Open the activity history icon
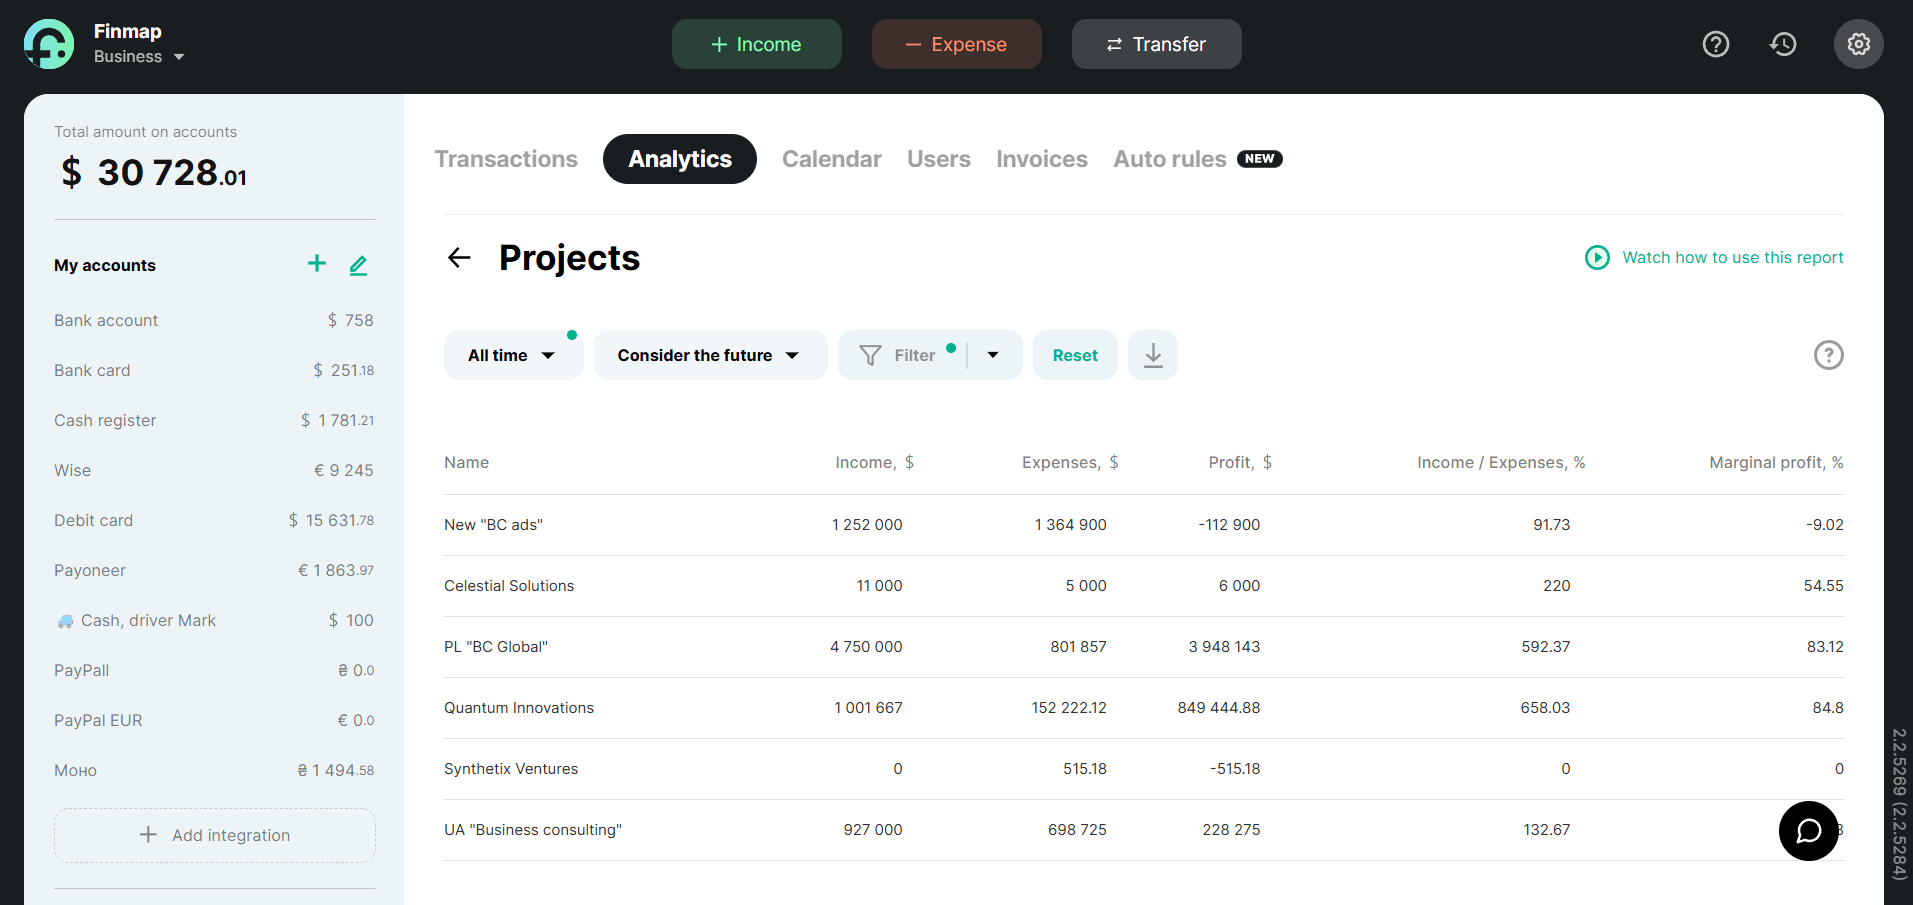Image resolution: width=1913 pixels, height=905 pixels. point(1783,44)
